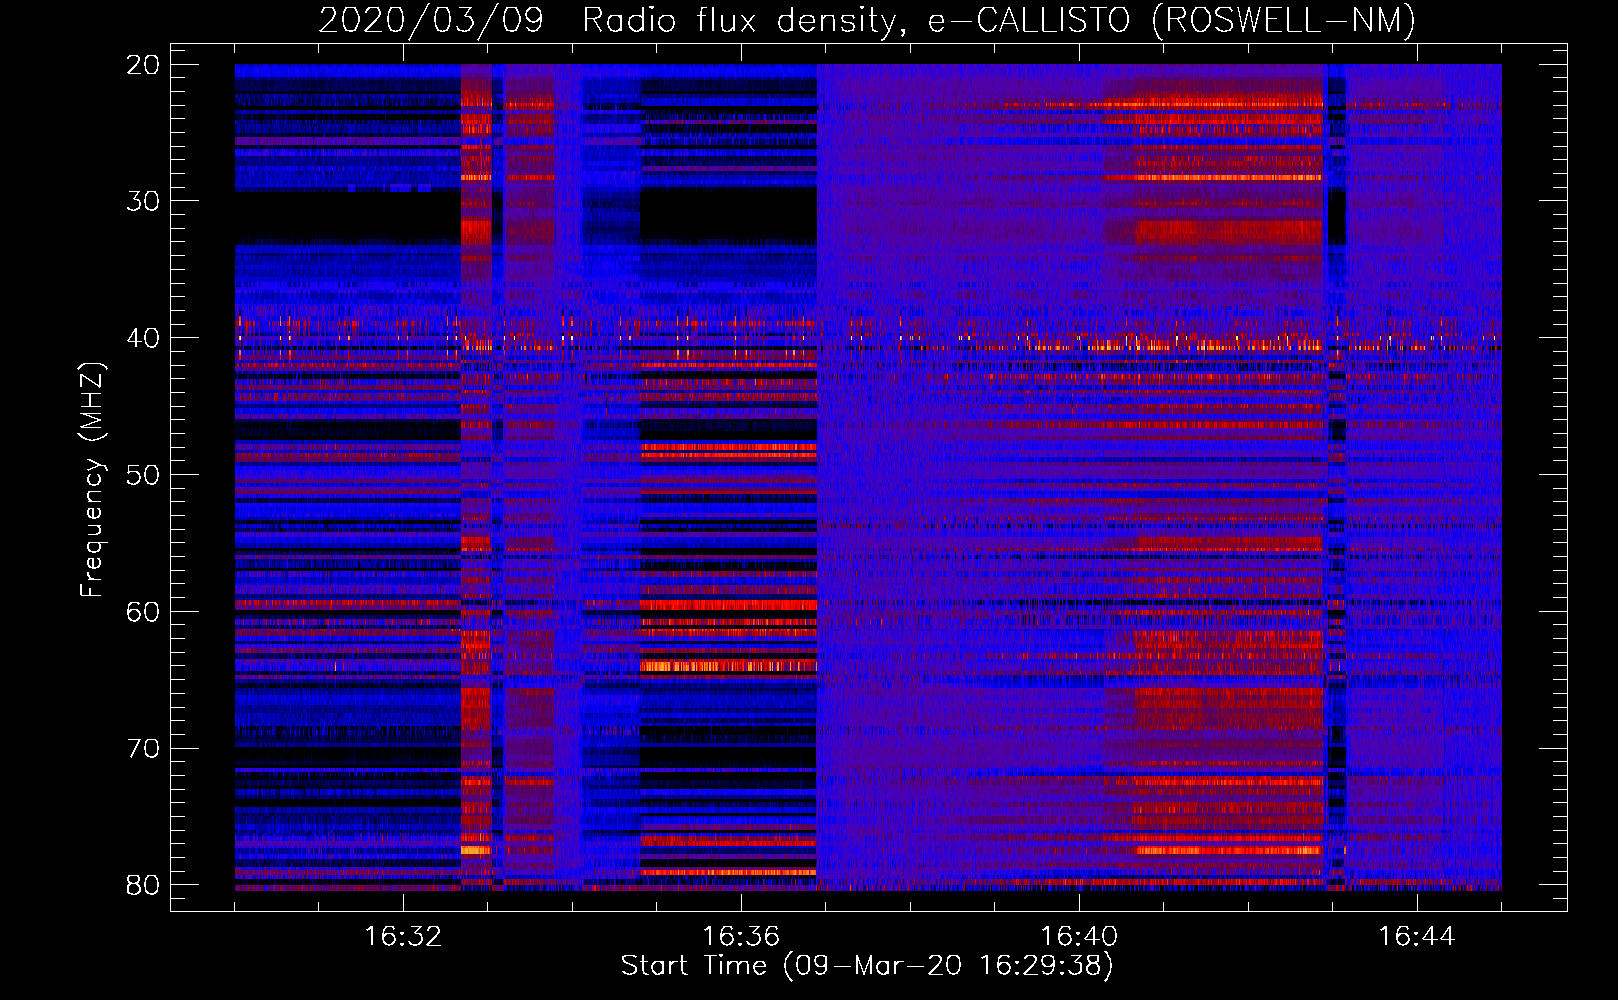Click the plot title "2020/03/09 Radio flux density, e-CALLISTO (ROSWELL-NM)"
The width and height of the screenshot is (1618, 1000).
click(x=867, y=21)
